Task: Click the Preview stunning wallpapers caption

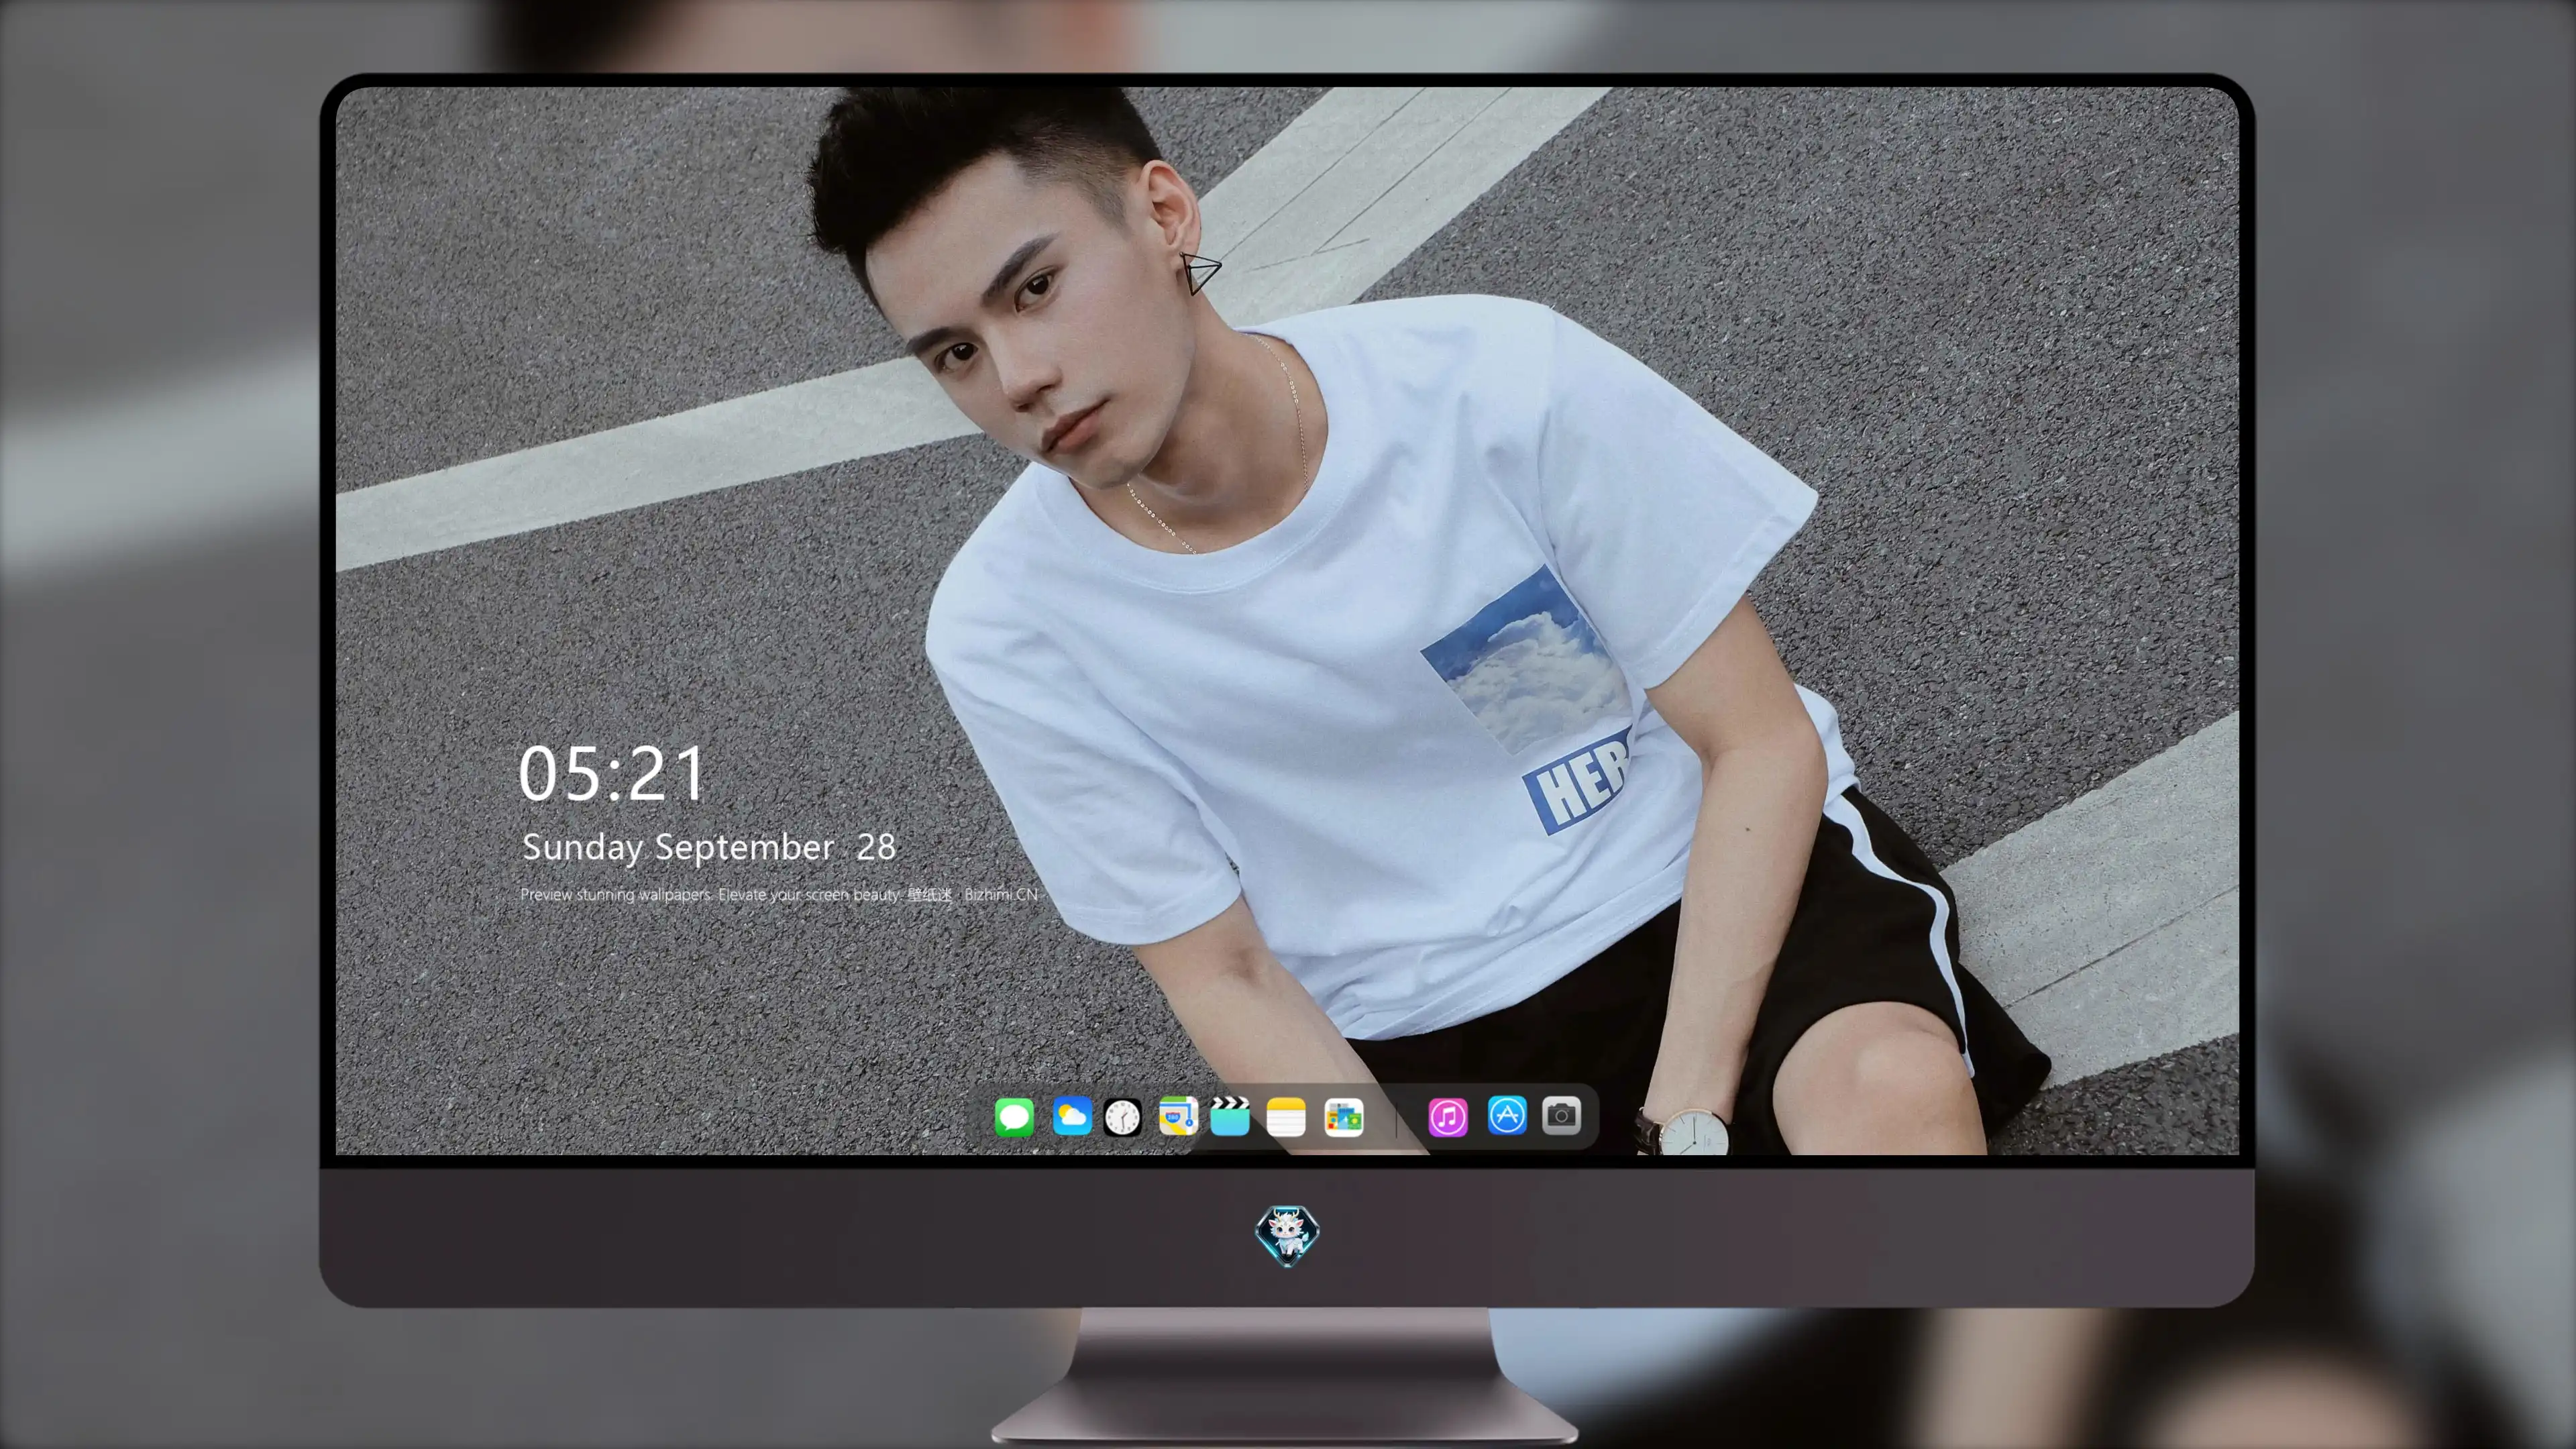Action: point(780,894)
